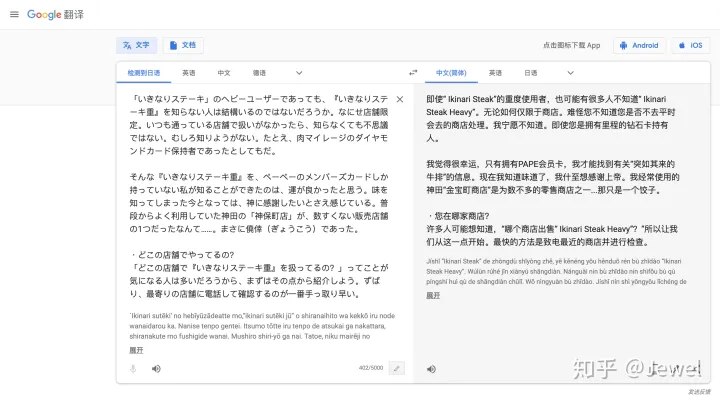Choose 英语 as target language

point(495,73)
